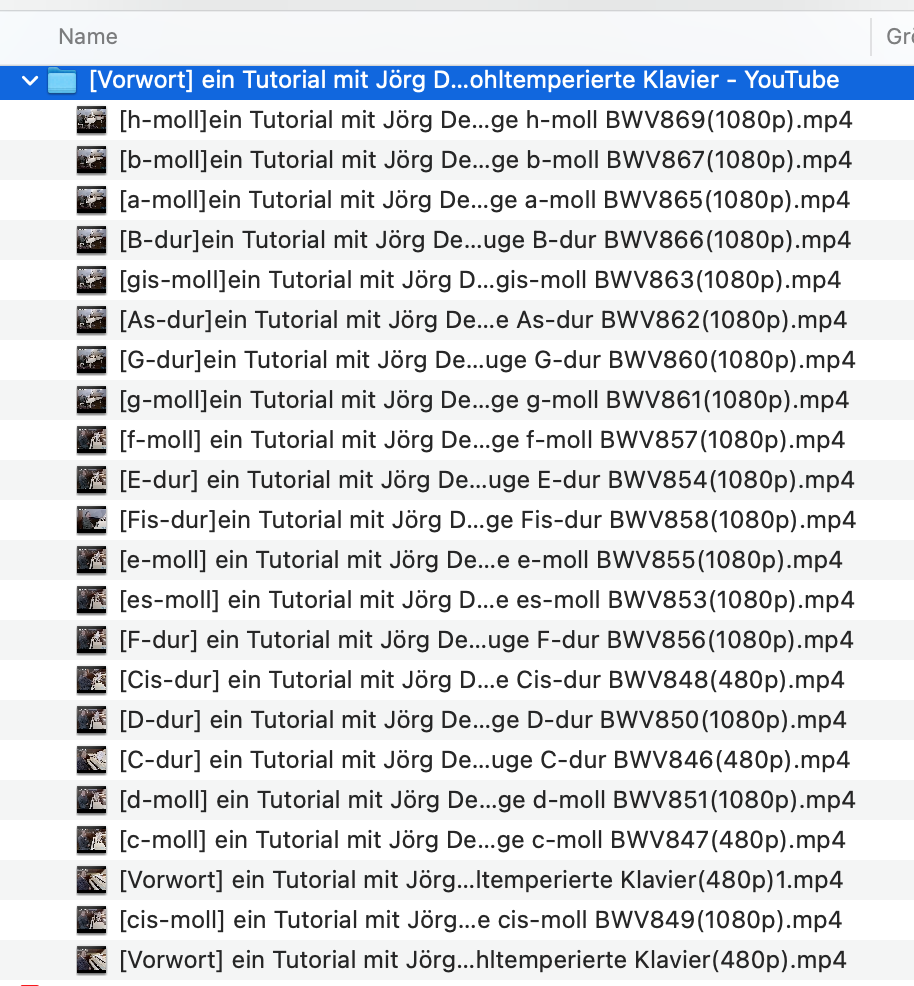Select file name d-moll BWV851(1080p).mp4
The image size is (914, 986).
(488, 800)
